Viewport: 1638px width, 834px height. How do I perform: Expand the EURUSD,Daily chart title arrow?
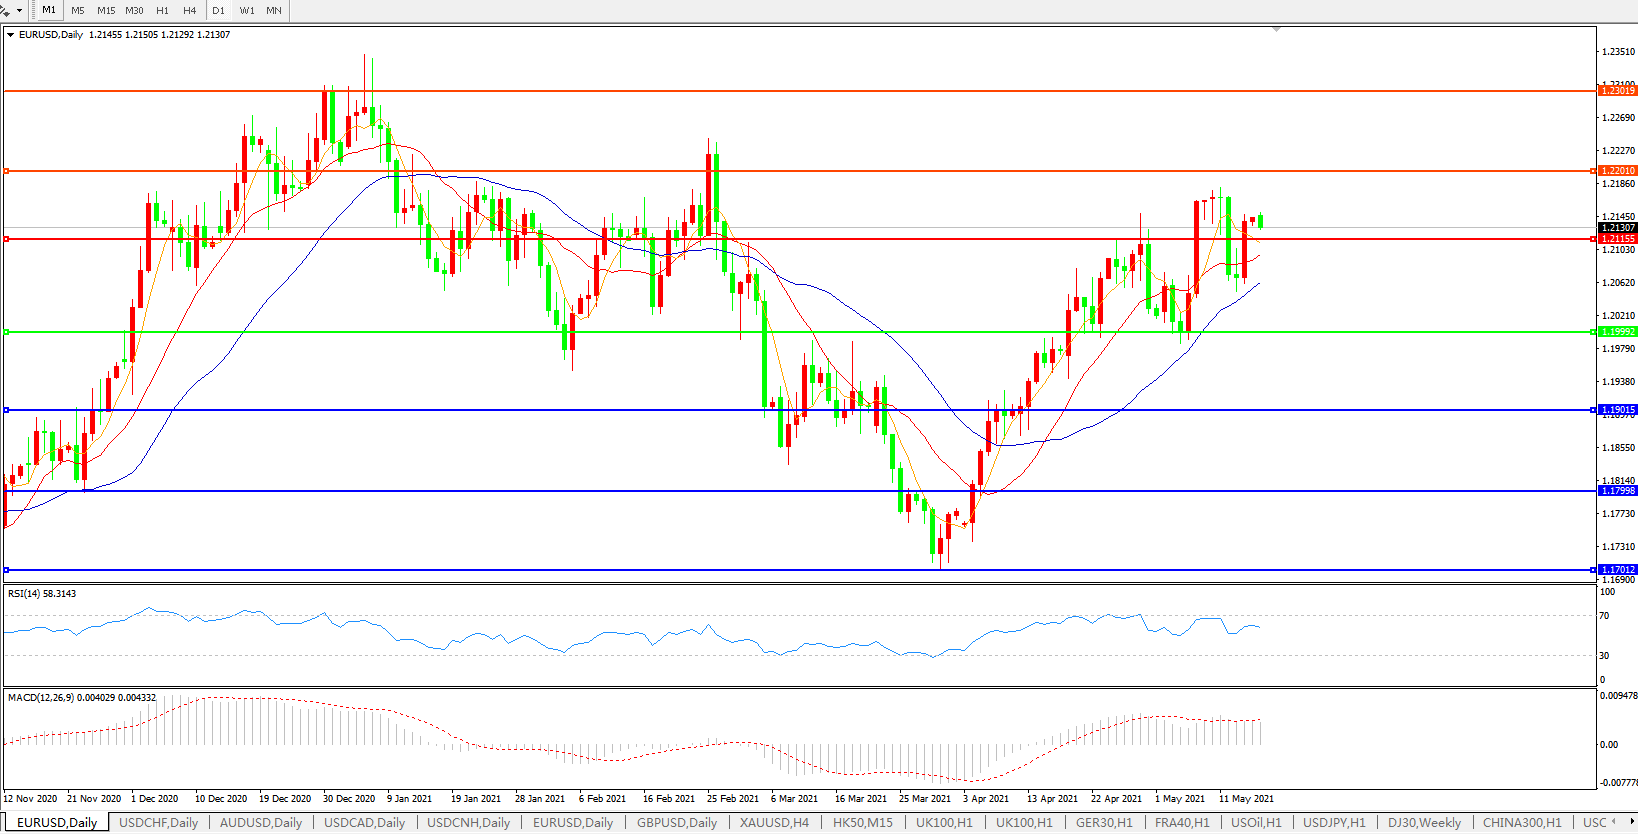point(10,35)
